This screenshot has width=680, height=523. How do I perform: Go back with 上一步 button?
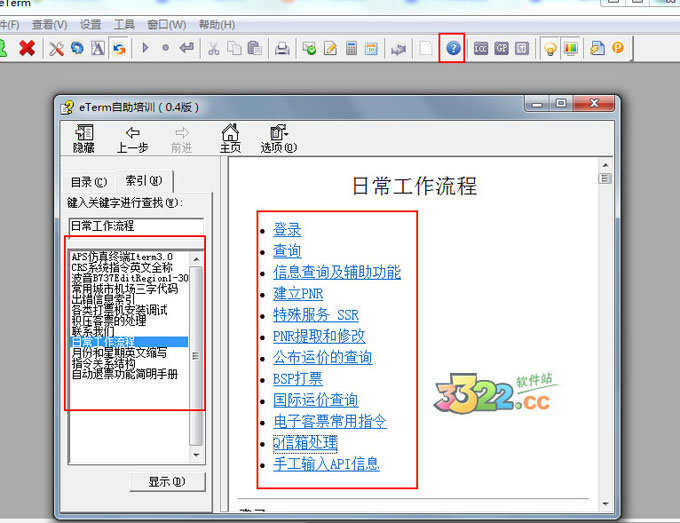(x=132, y=139)
